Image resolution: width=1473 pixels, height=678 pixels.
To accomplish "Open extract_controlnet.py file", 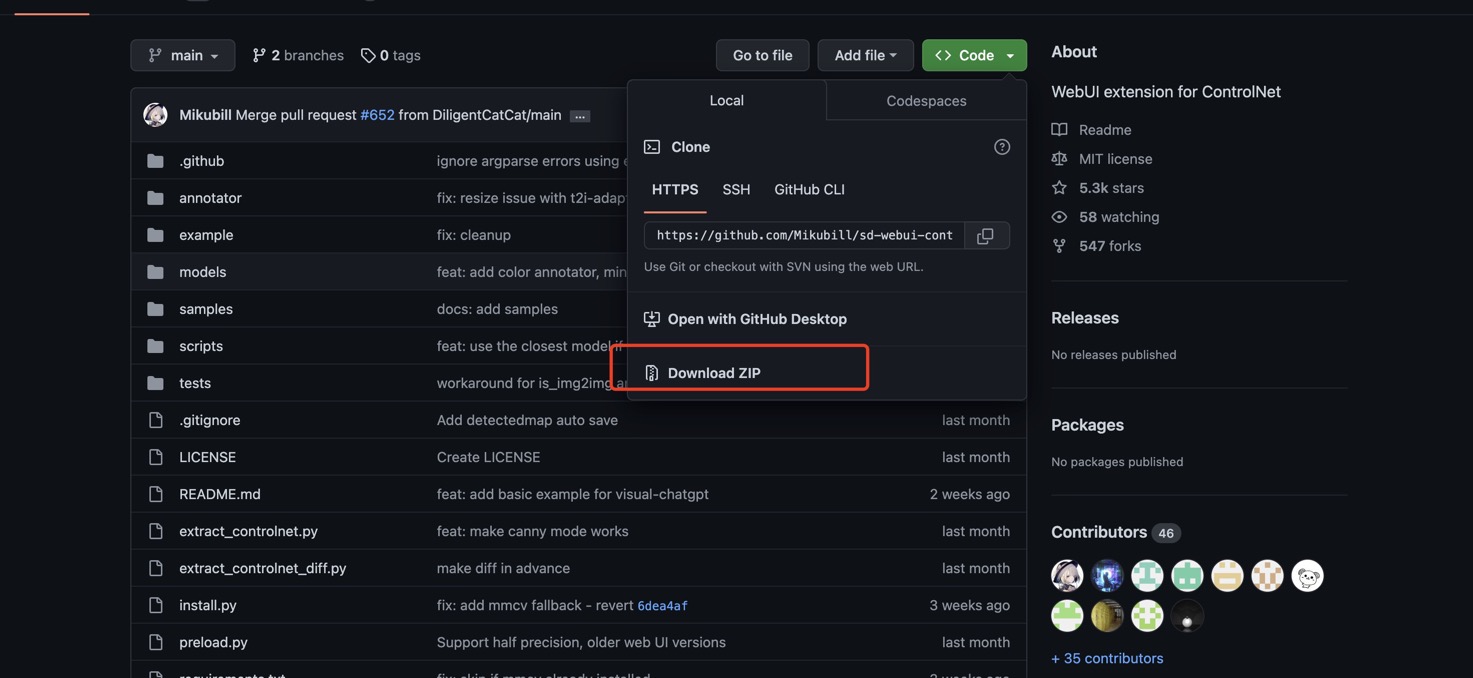I will 248,531.
